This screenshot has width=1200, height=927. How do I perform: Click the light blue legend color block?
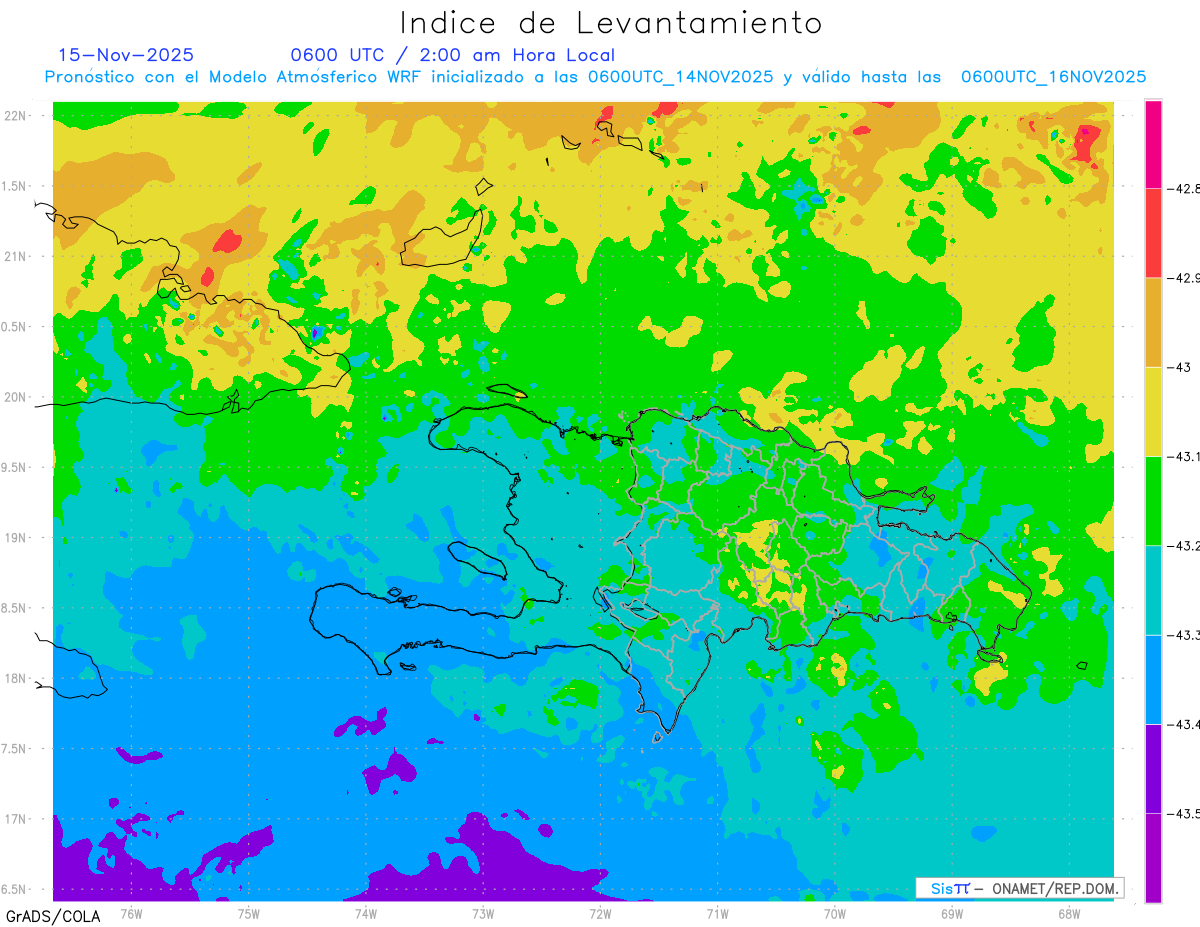tap(1153, 679)
